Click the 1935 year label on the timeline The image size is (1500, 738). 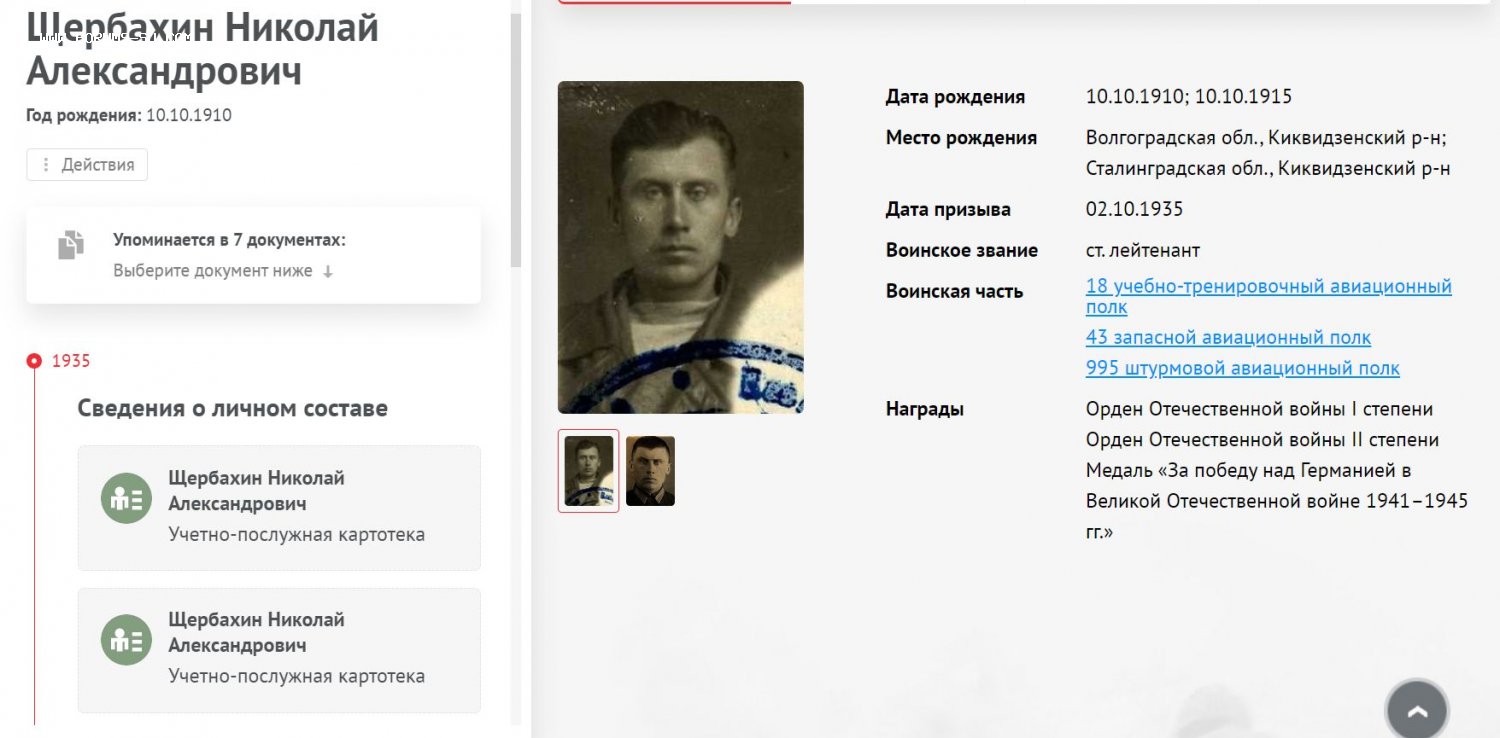71,361
